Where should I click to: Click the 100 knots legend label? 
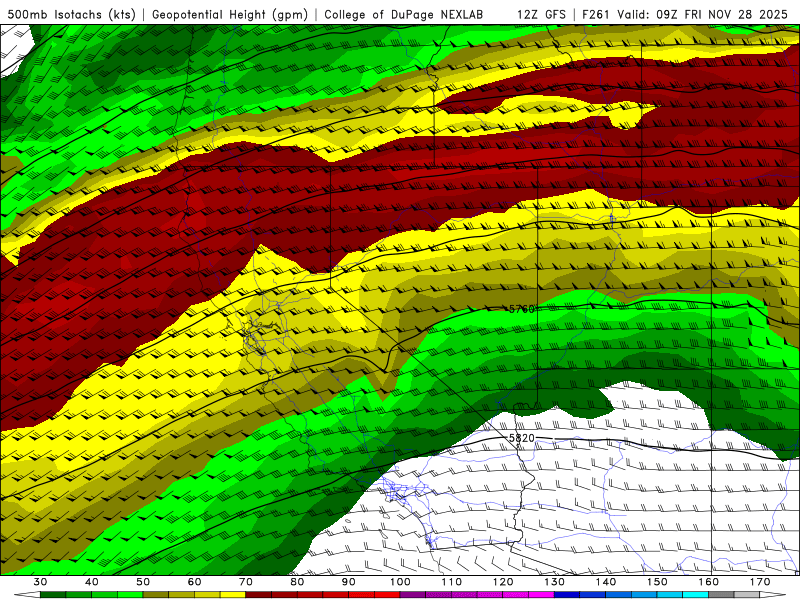click(x=400, y=582)
